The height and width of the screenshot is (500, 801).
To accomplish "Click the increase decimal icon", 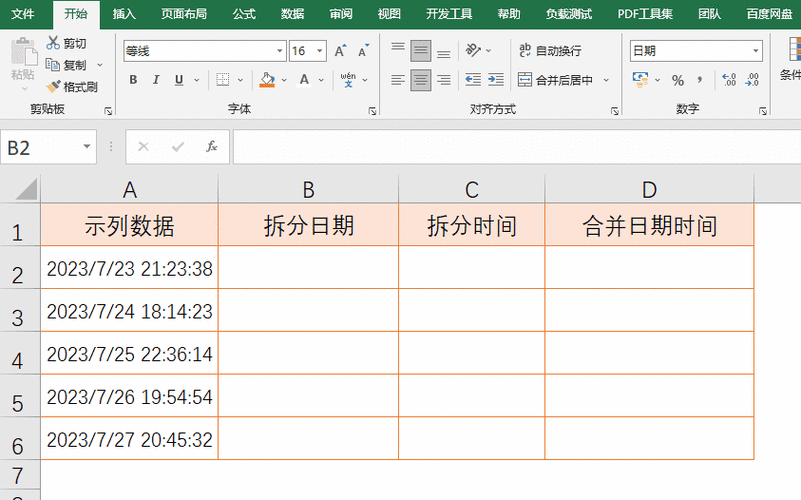I will [729, 80].
